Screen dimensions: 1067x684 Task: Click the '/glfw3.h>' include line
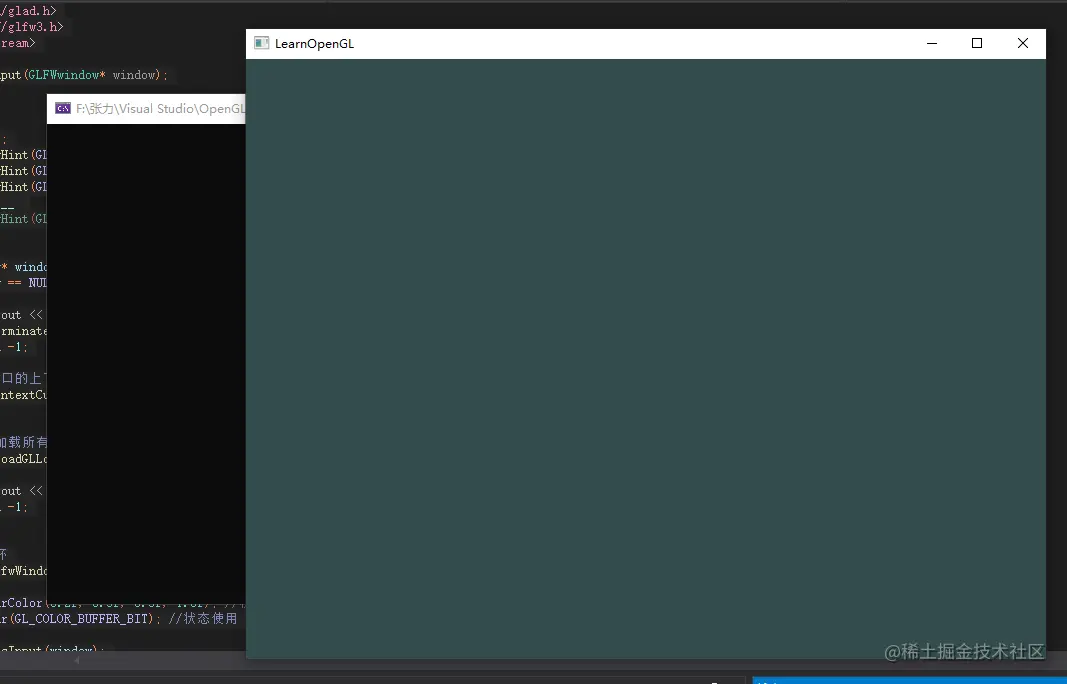[32, 27]
